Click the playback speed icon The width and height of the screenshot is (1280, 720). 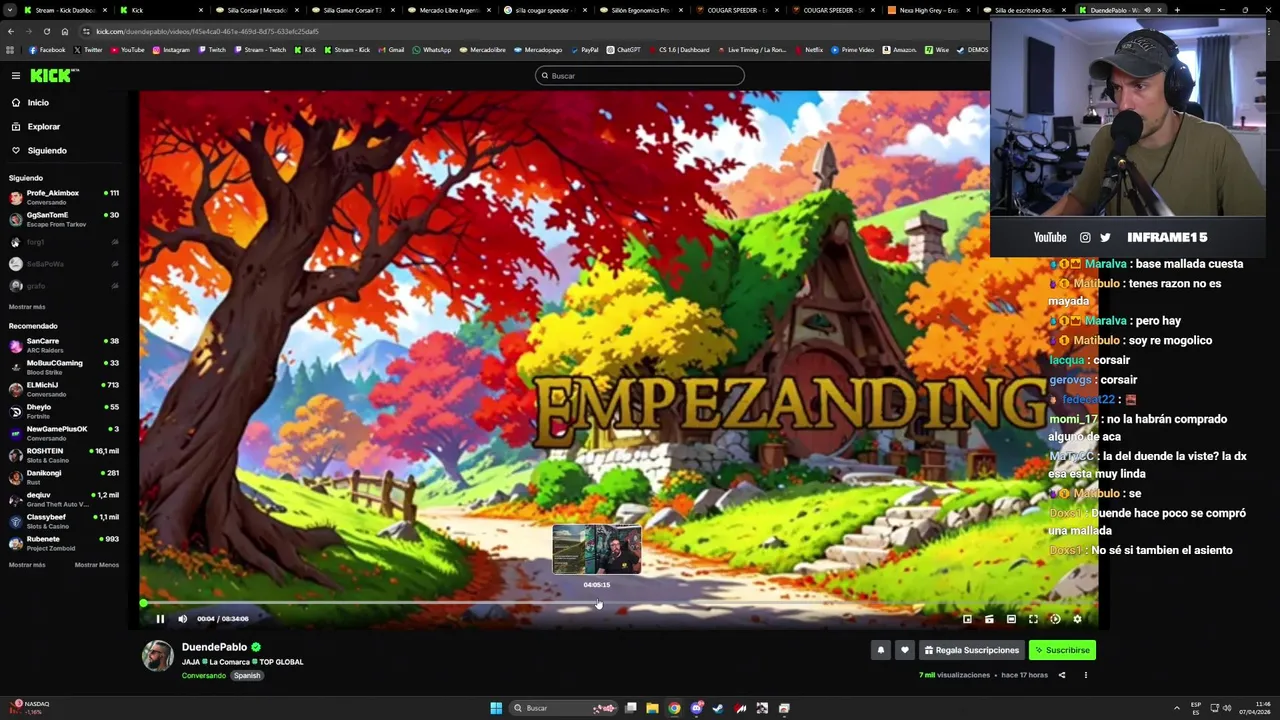1055,619
